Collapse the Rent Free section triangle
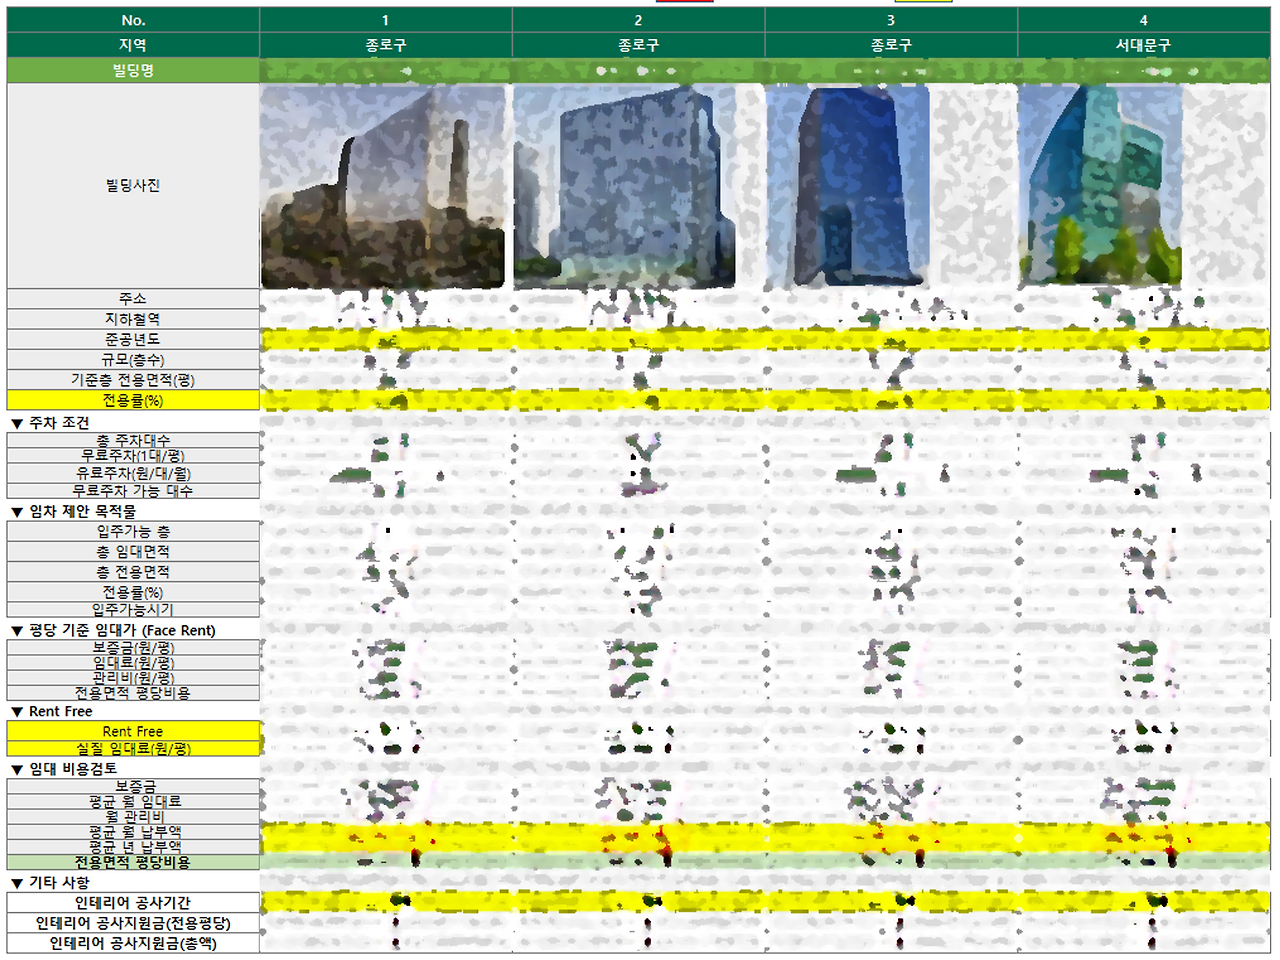This screenshot has height=960, width=1280. tap(17, 712)
